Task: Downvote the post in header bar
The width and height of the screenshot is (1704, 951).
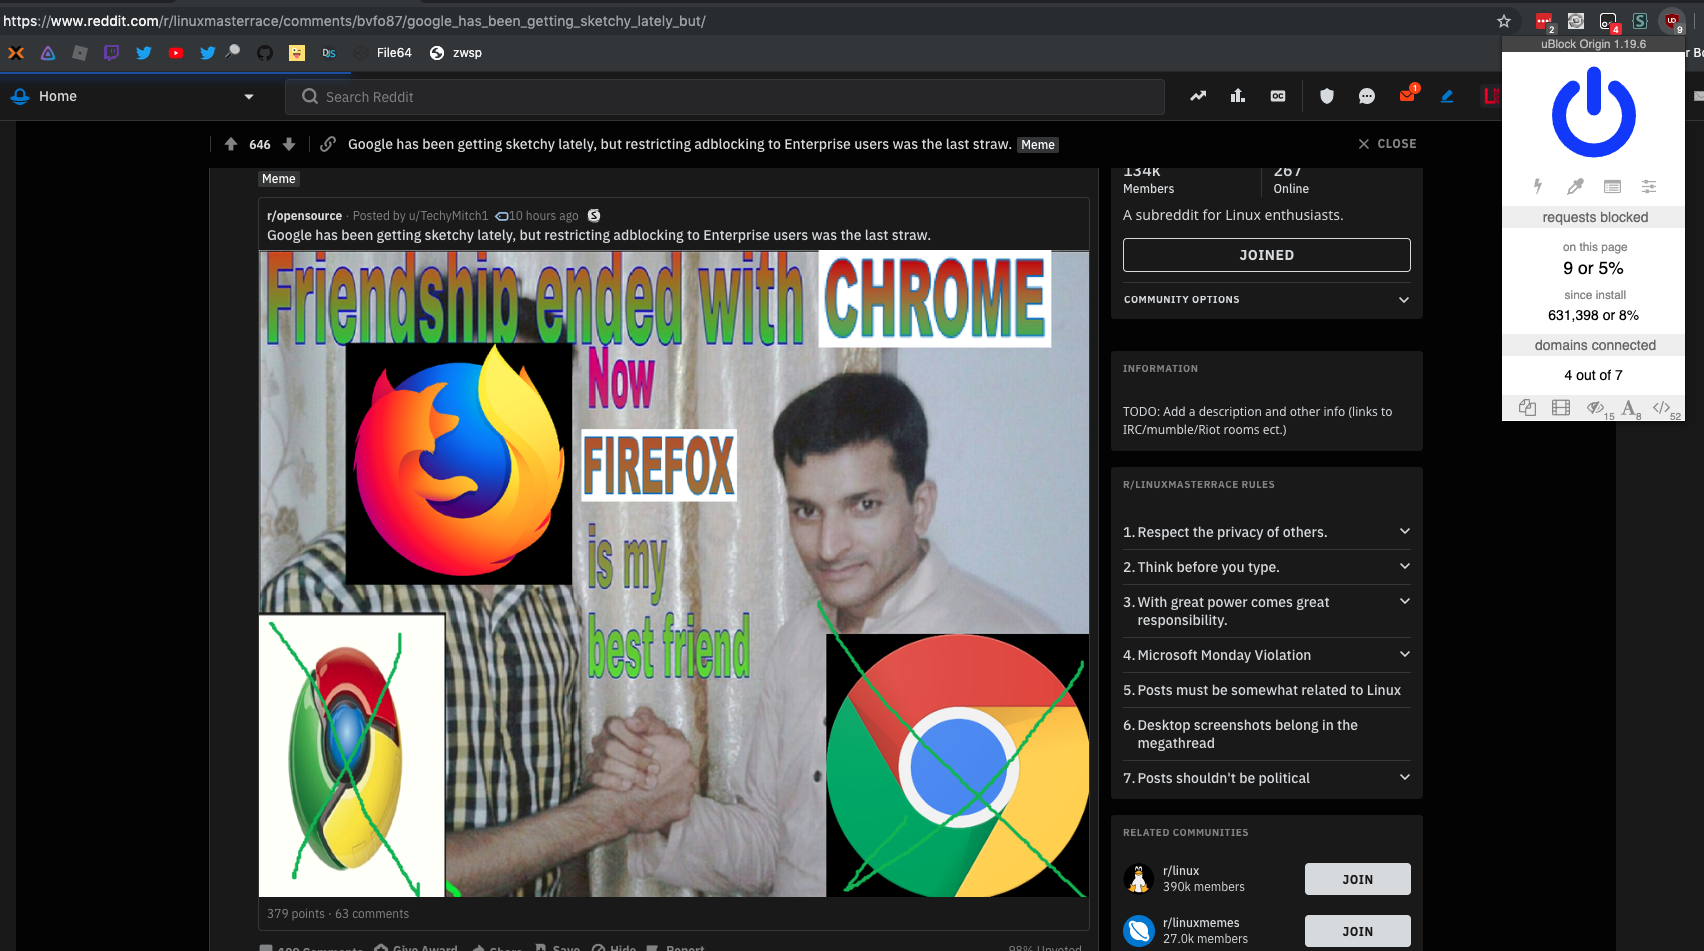Action: pyautogui.click(x=289, y=144)
